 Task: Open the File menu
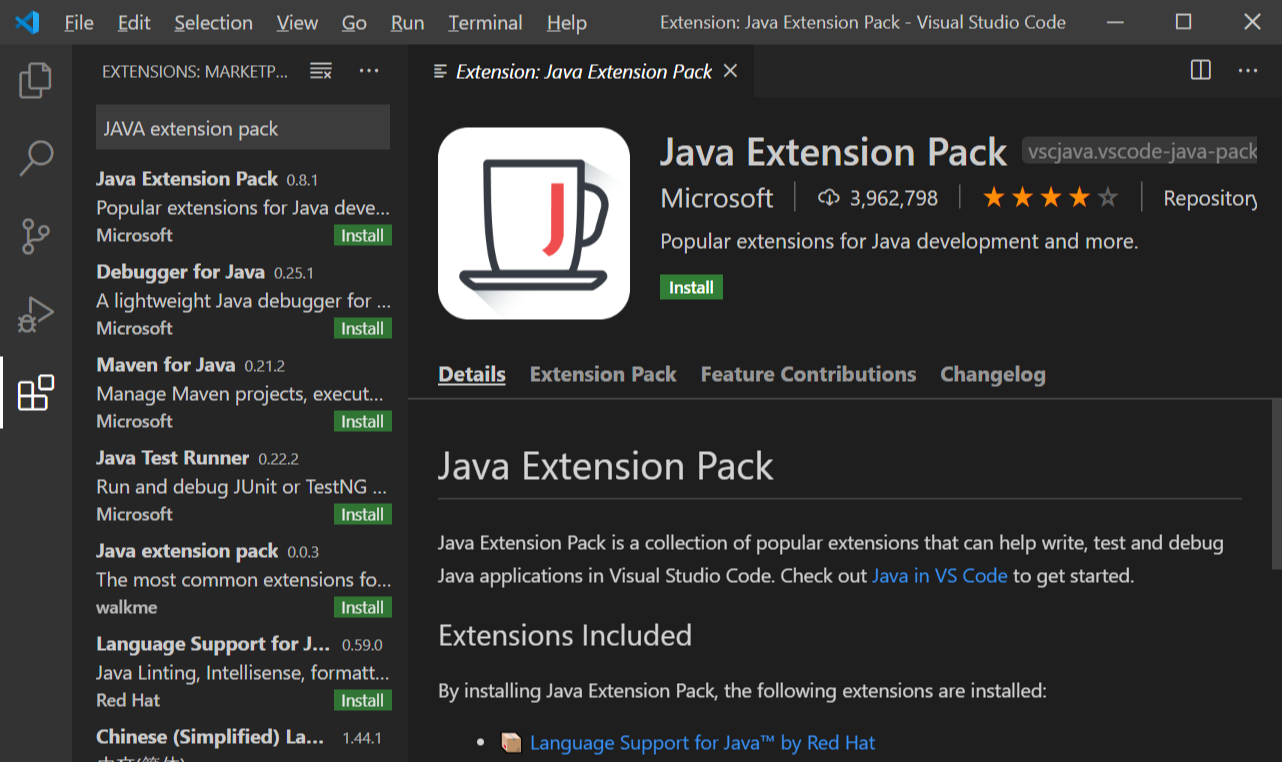(x=79, y=22)
